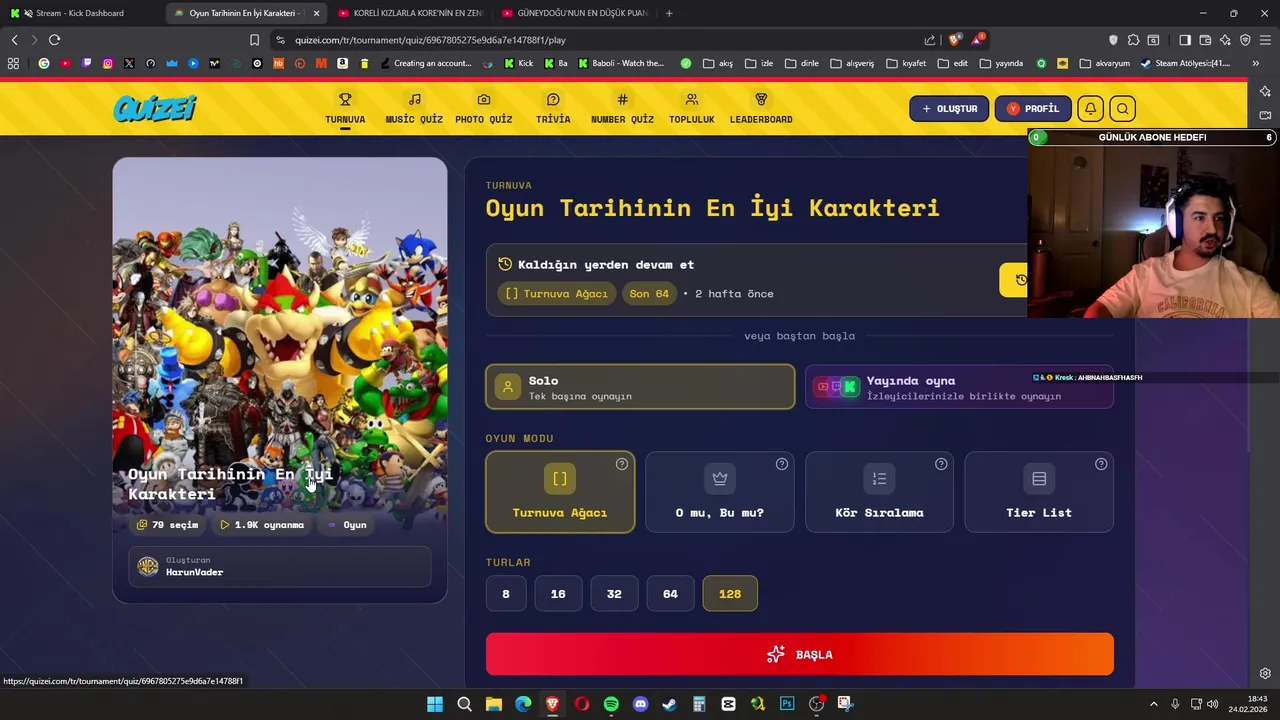The width and height of the screenshot is (1280, 720).
Task: Open Brave Shields lion icon
Action: coord(954,40)
